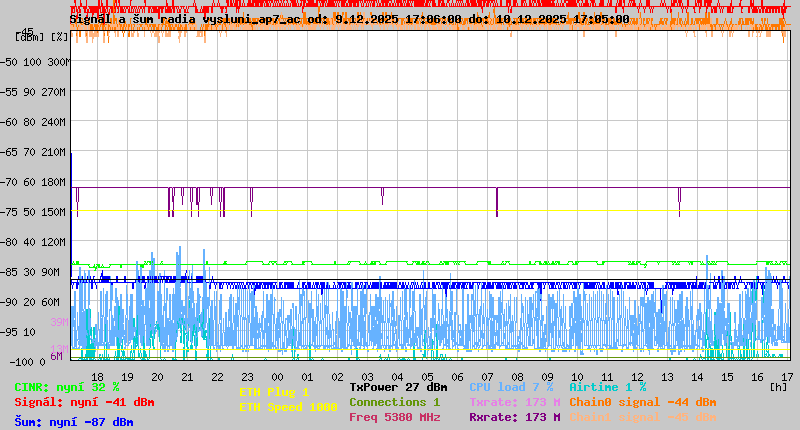Select the ETH Plug legend label
Screen dimensions: 800x430
click(274, 392)
